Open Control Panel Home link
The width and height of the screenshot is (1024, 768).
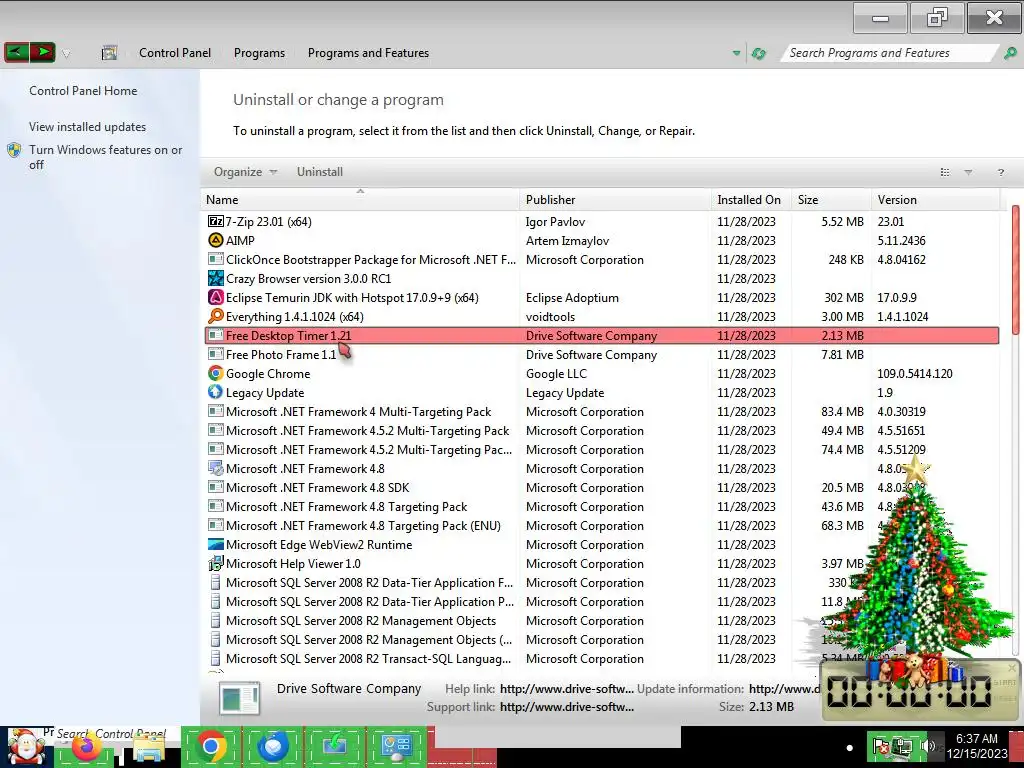83,91
